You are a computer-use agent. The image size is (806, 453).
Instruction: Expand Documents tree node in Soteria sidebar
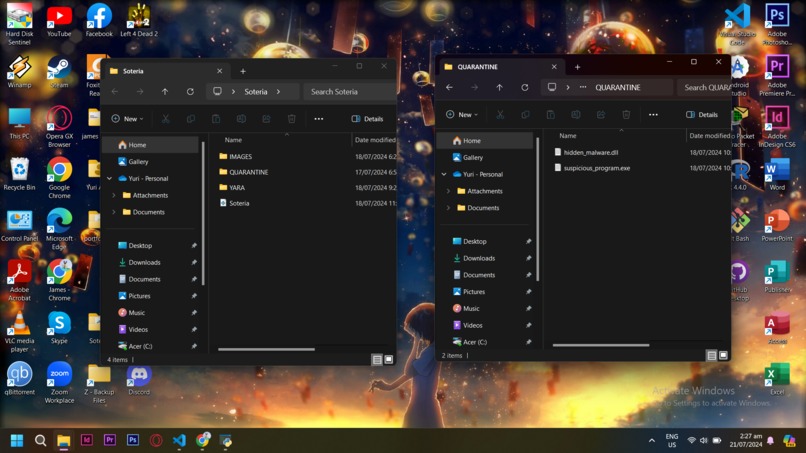point(114,212)
